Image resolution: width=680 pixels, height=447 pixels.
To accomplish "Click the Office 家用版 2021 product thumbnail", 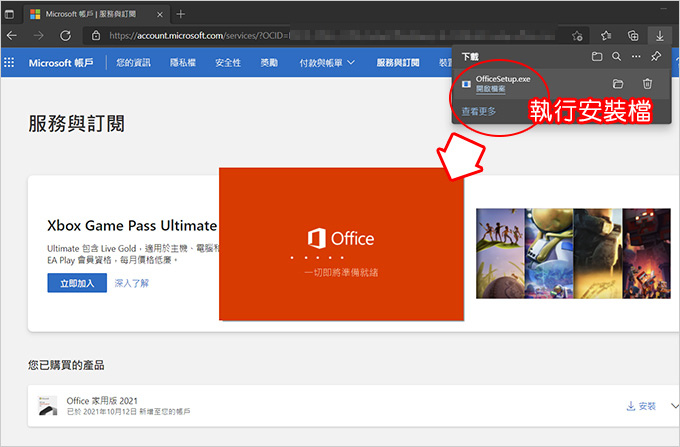I will [x=48, y=406].
